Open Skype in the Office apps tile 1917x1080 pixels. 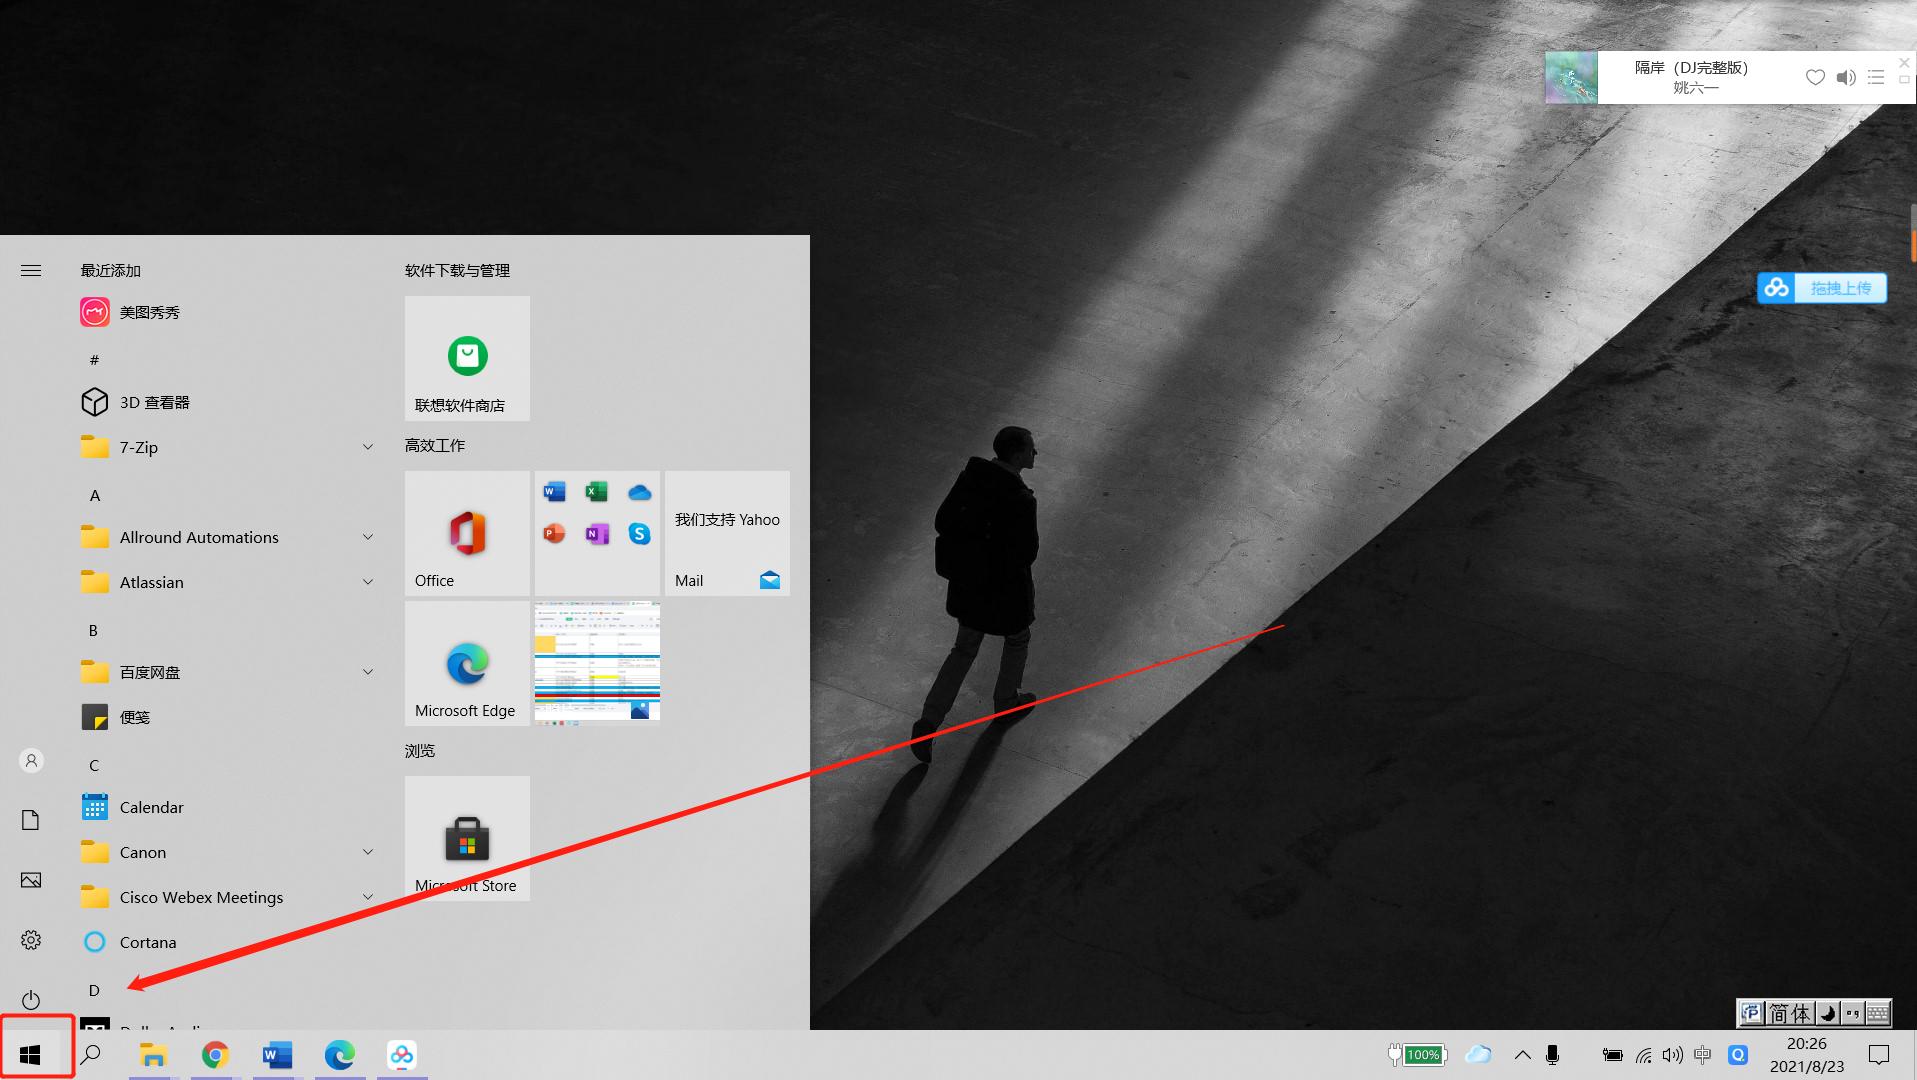tap(640, 534)
